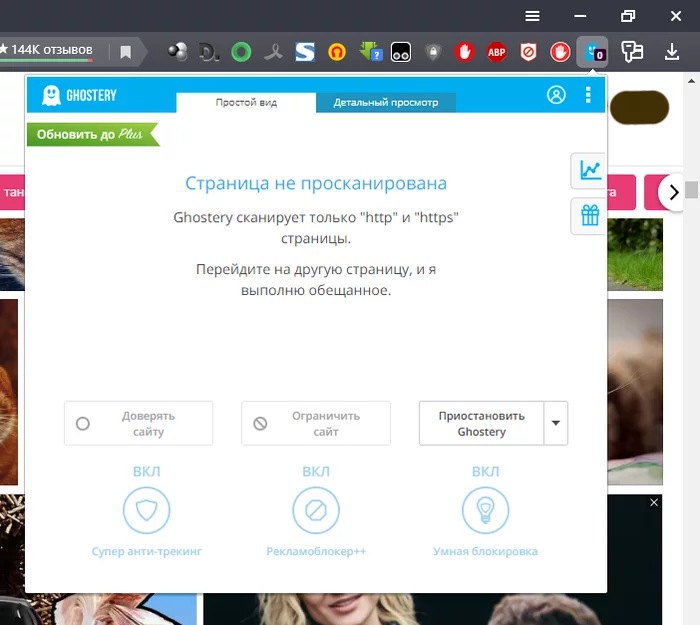The width and height of the screenshot is (700, 625).
Task: Click the red shield block extension
Action: pyautogui.click(x=528, y=52)
